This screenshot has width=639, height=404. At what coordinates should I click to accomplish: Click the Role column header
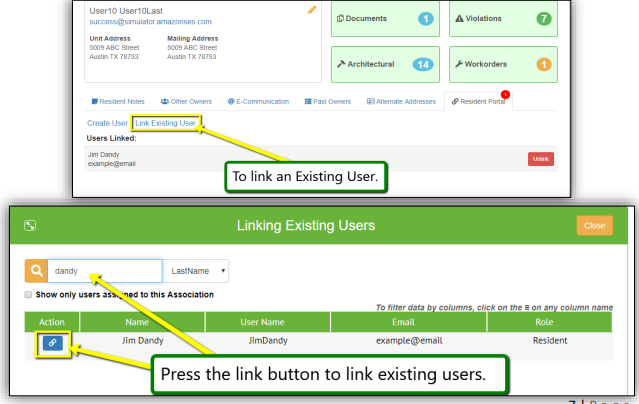pos(550,322)
